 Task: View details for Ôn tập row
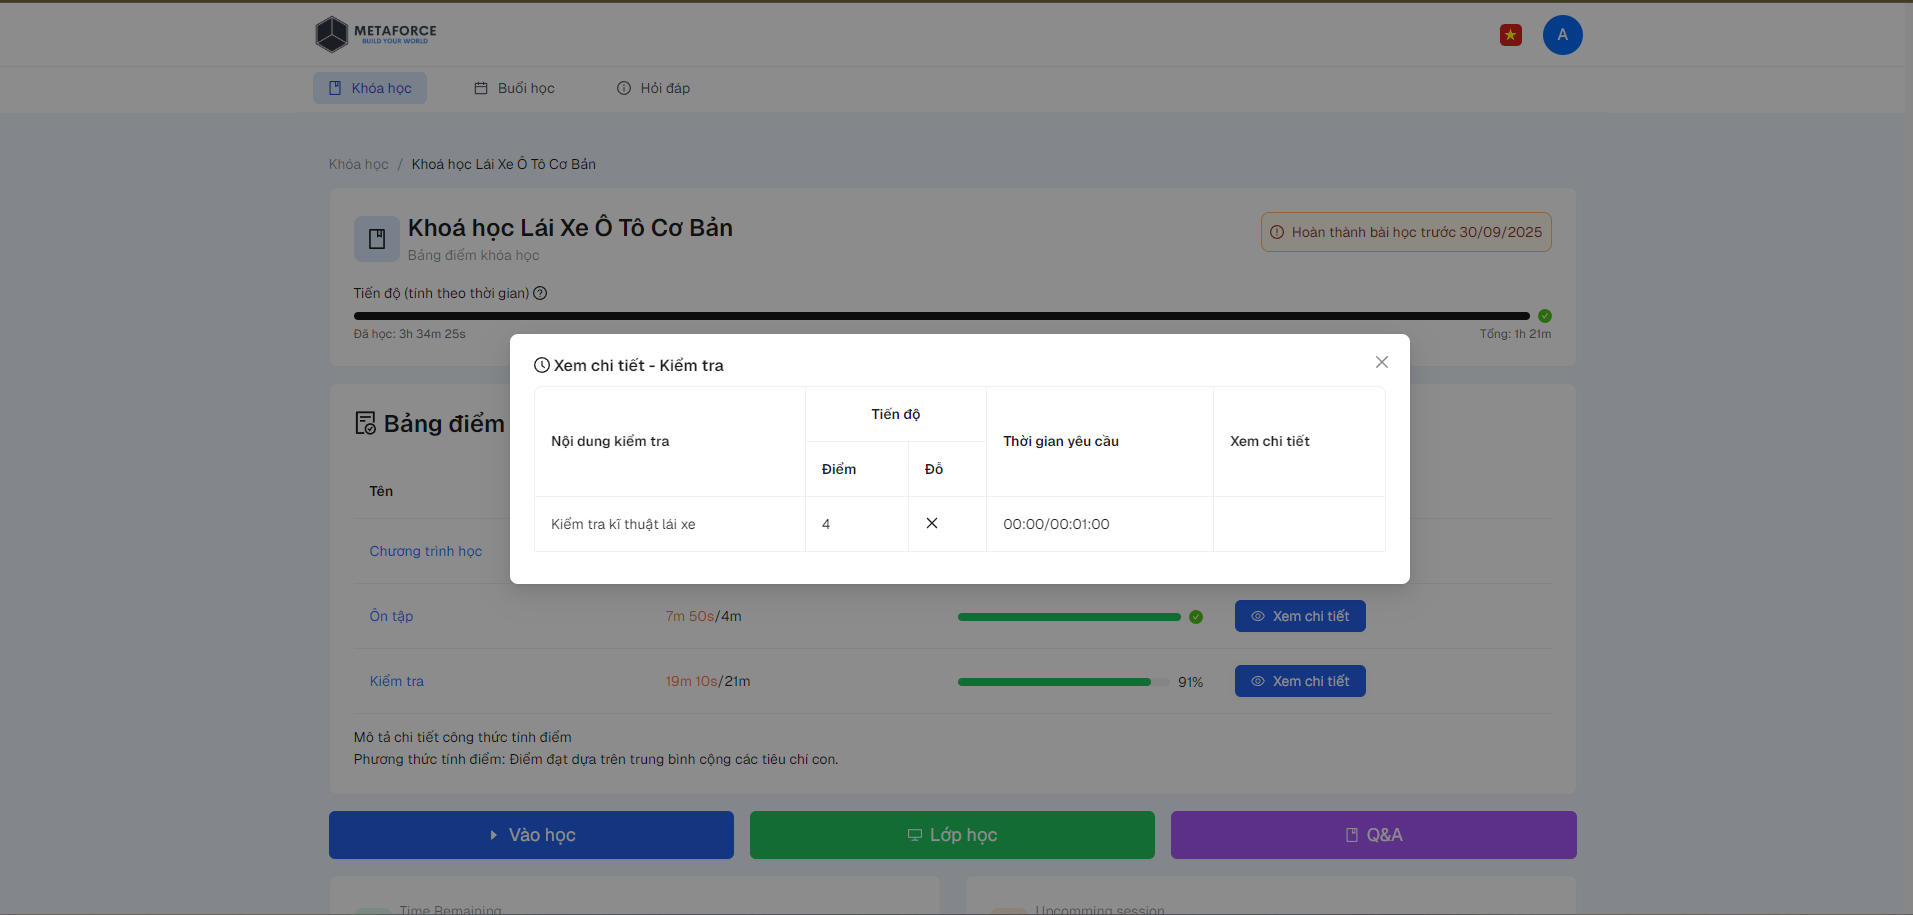(1299, 616)
